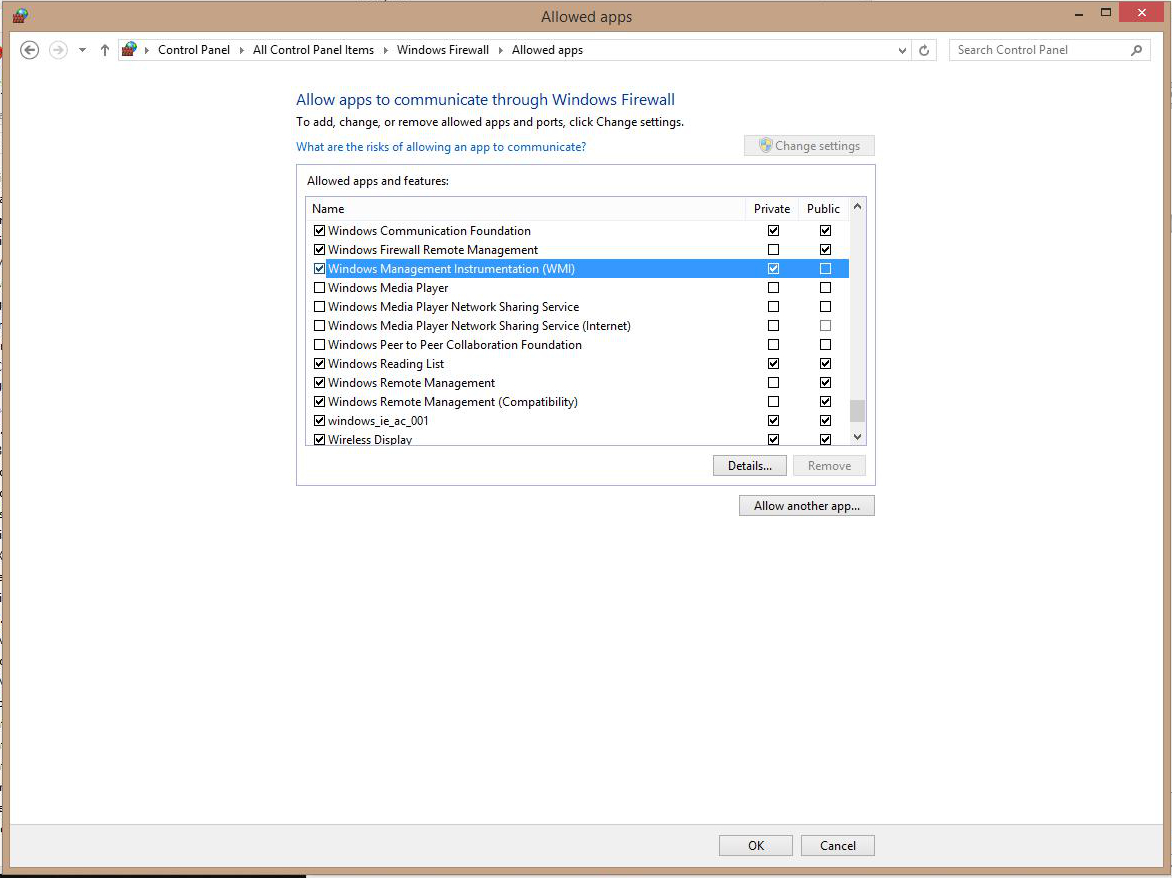The height and width of the screenshot is (878, 1172).
Task: Maximize the Allowed apps window
Action: pyautogui.click(x=1105, y=13)
